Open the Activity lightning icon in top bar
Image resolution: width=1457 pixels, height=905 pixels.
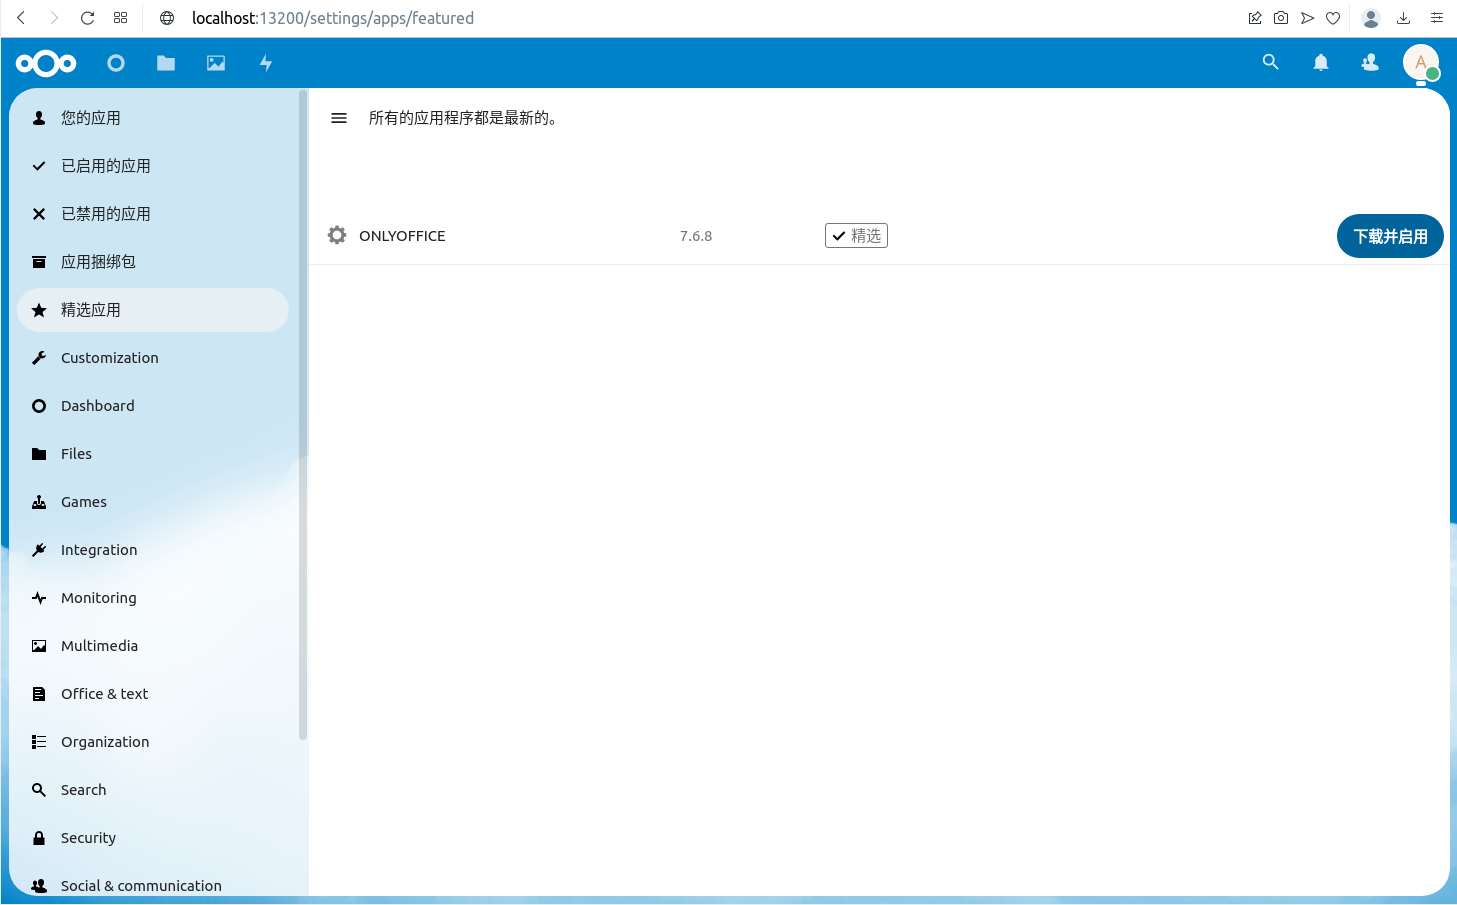pyautogui.click(x=266, y=63)
